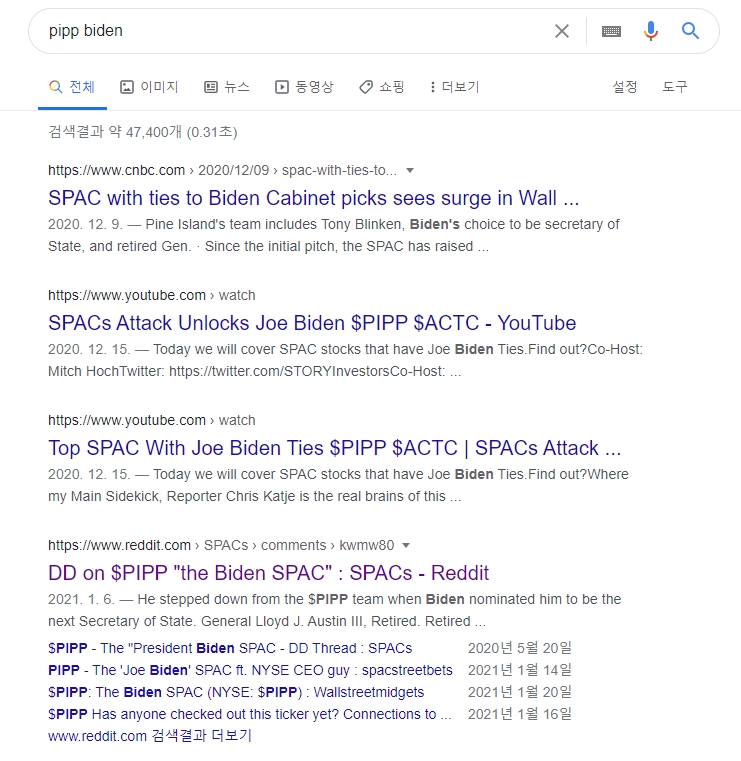Expand options arrow next to reddit.com URL
This screenshot has height=761, width=741.
[406, 546]
